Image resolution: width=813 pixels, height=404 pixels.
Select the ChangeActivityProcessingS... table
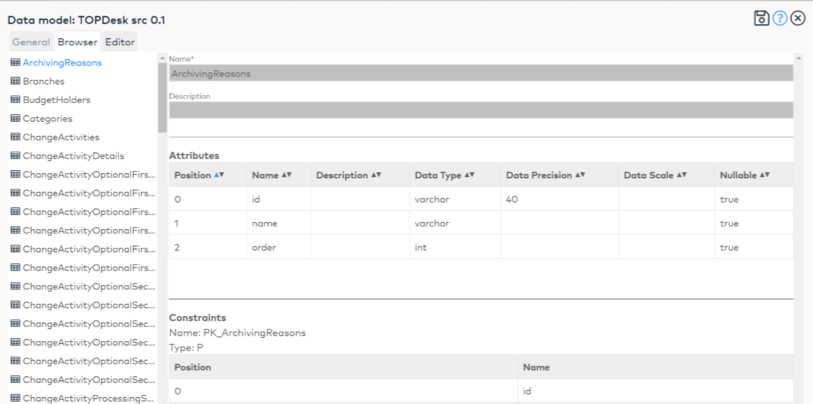point(89,398)
